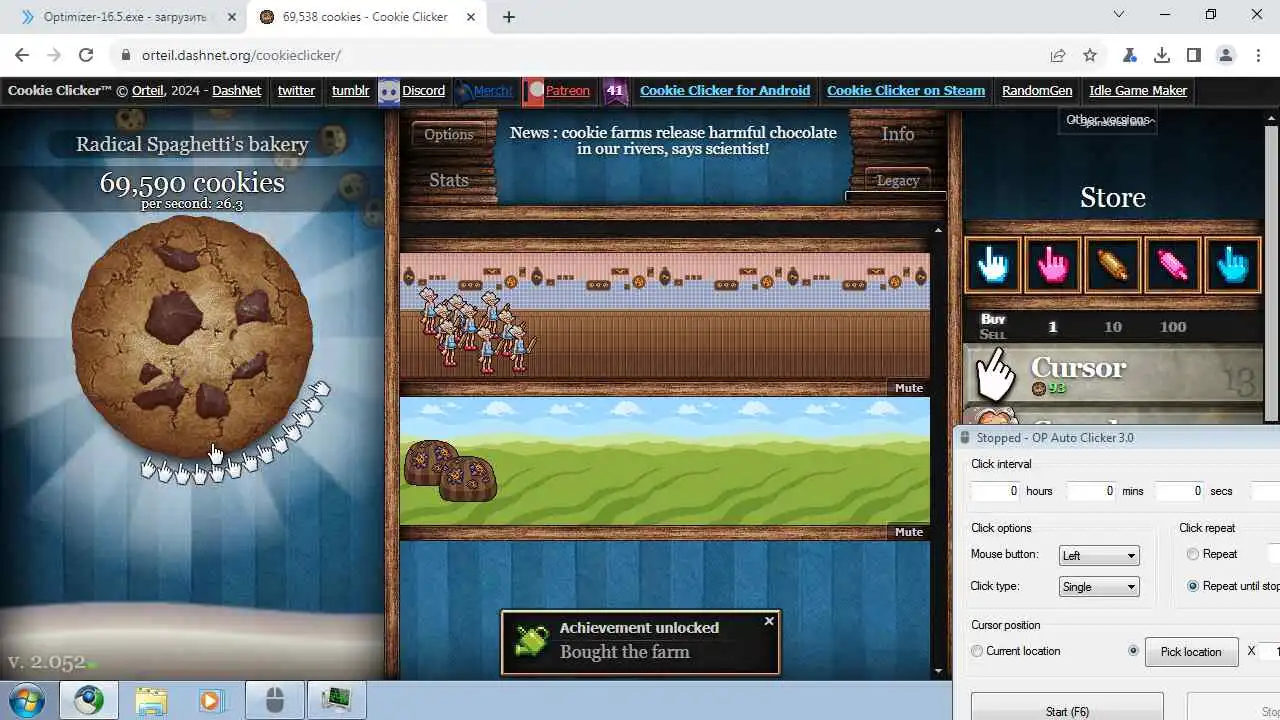The width and height of the screenshot is (1280, 720).
Task: Close the achievement unlocked notification
Action: point(769,621)
